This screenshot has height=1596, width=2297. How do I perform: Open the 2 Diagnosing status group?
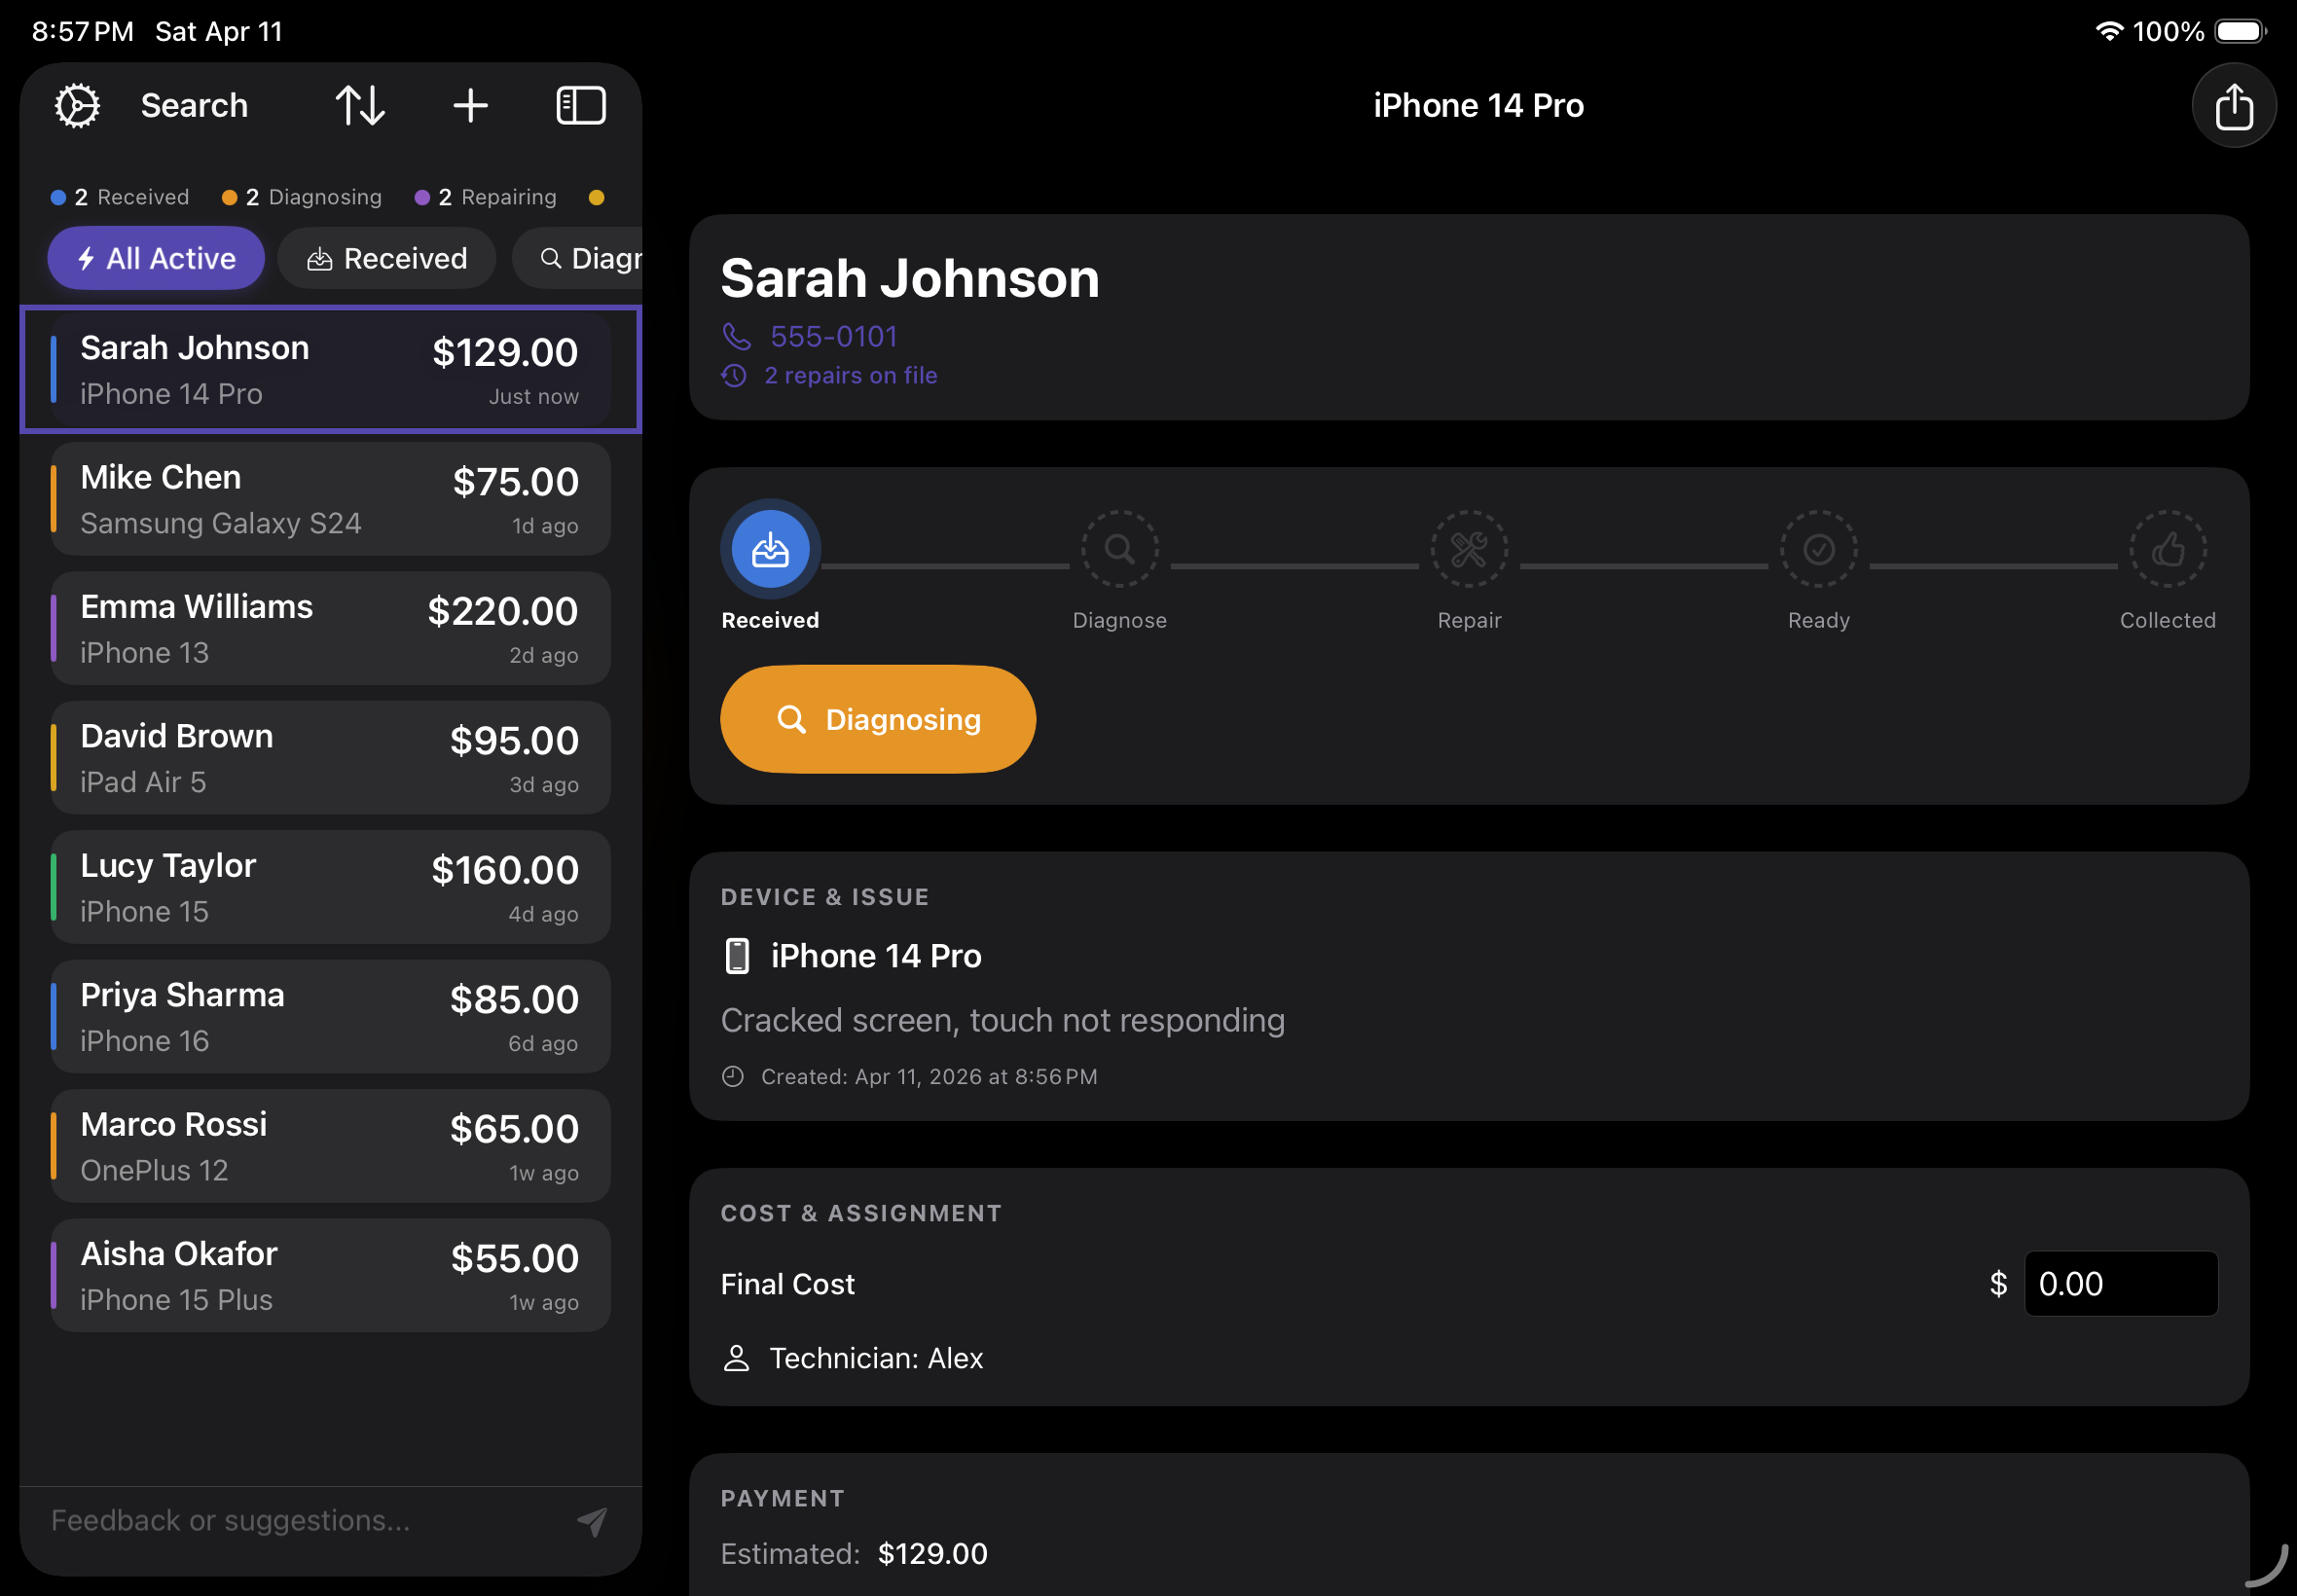click(x=302, y=196)
